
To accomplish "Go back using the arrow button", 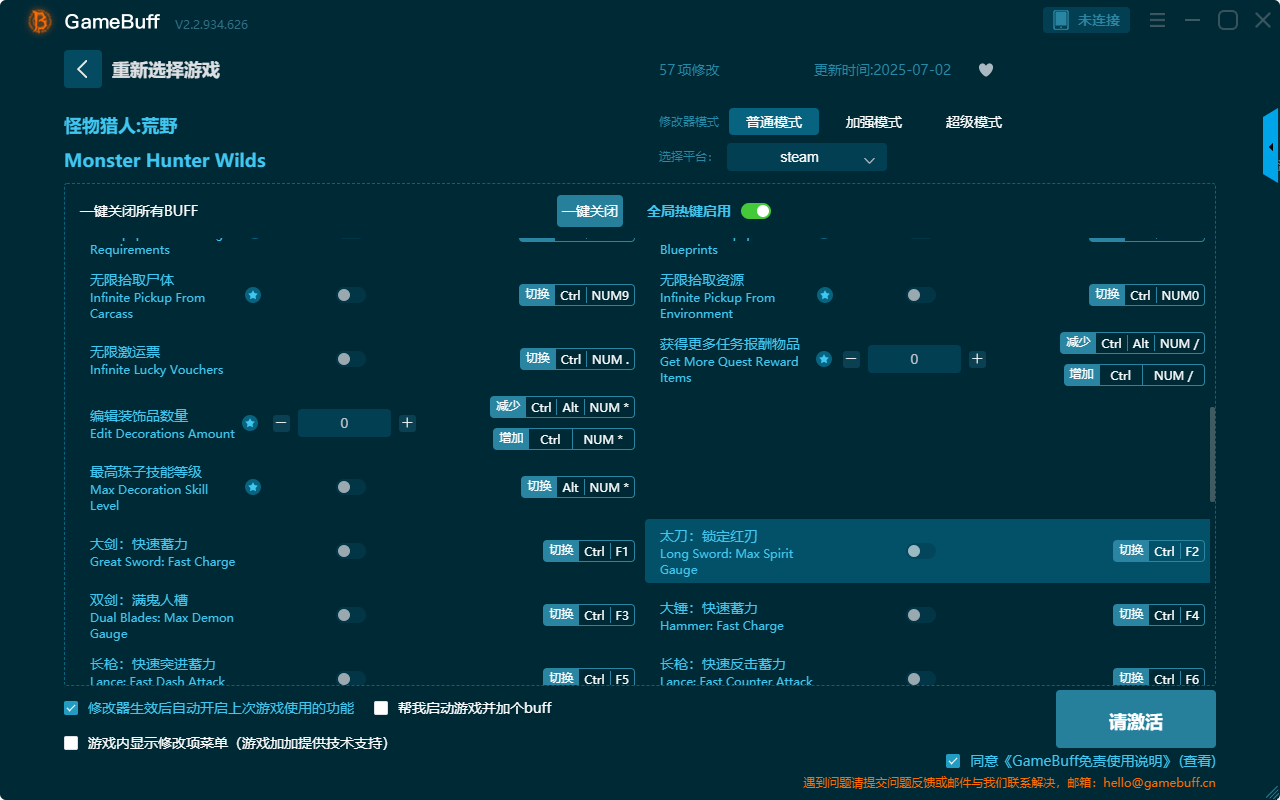I will 83,69.
